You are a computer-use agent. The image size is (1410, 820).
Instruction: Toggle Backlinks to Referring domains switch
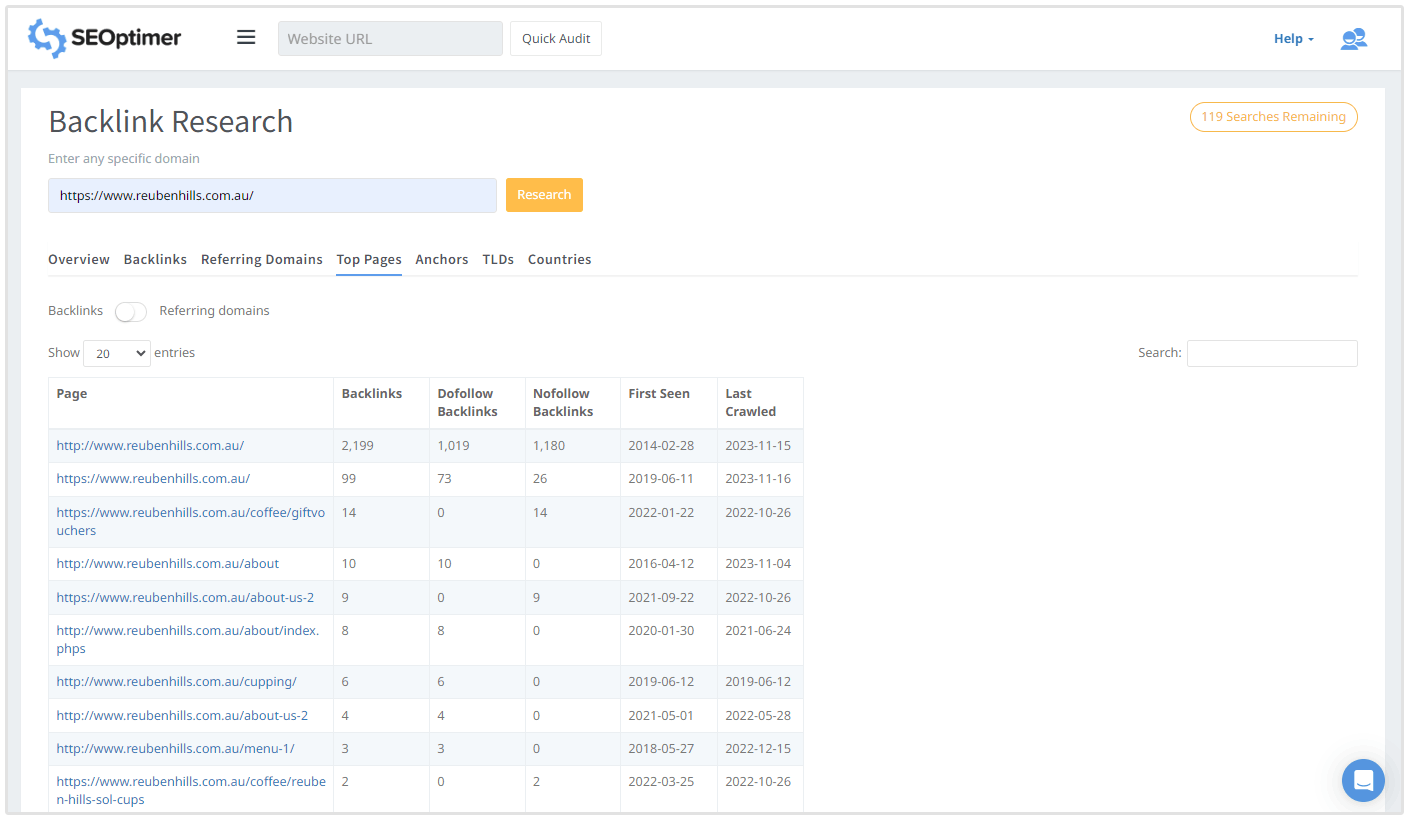[131, 312]
